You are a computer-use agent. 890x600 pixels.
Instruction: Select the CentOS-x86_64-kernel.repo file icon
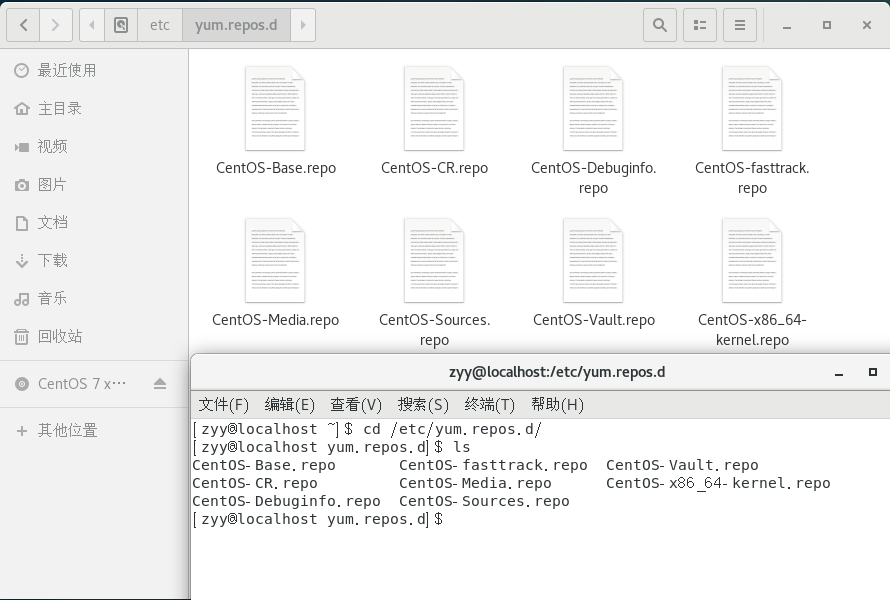[752, 261]
